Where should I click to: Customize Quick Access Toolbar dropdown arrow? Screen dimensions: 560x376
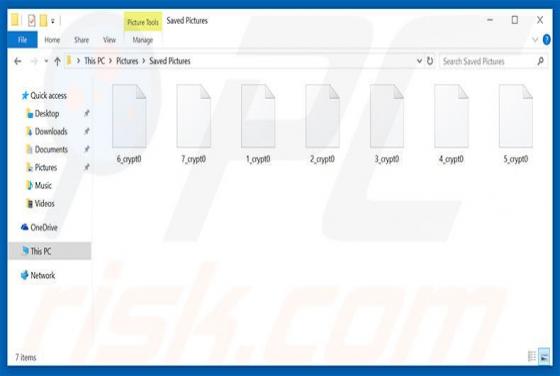pos(52,21)
